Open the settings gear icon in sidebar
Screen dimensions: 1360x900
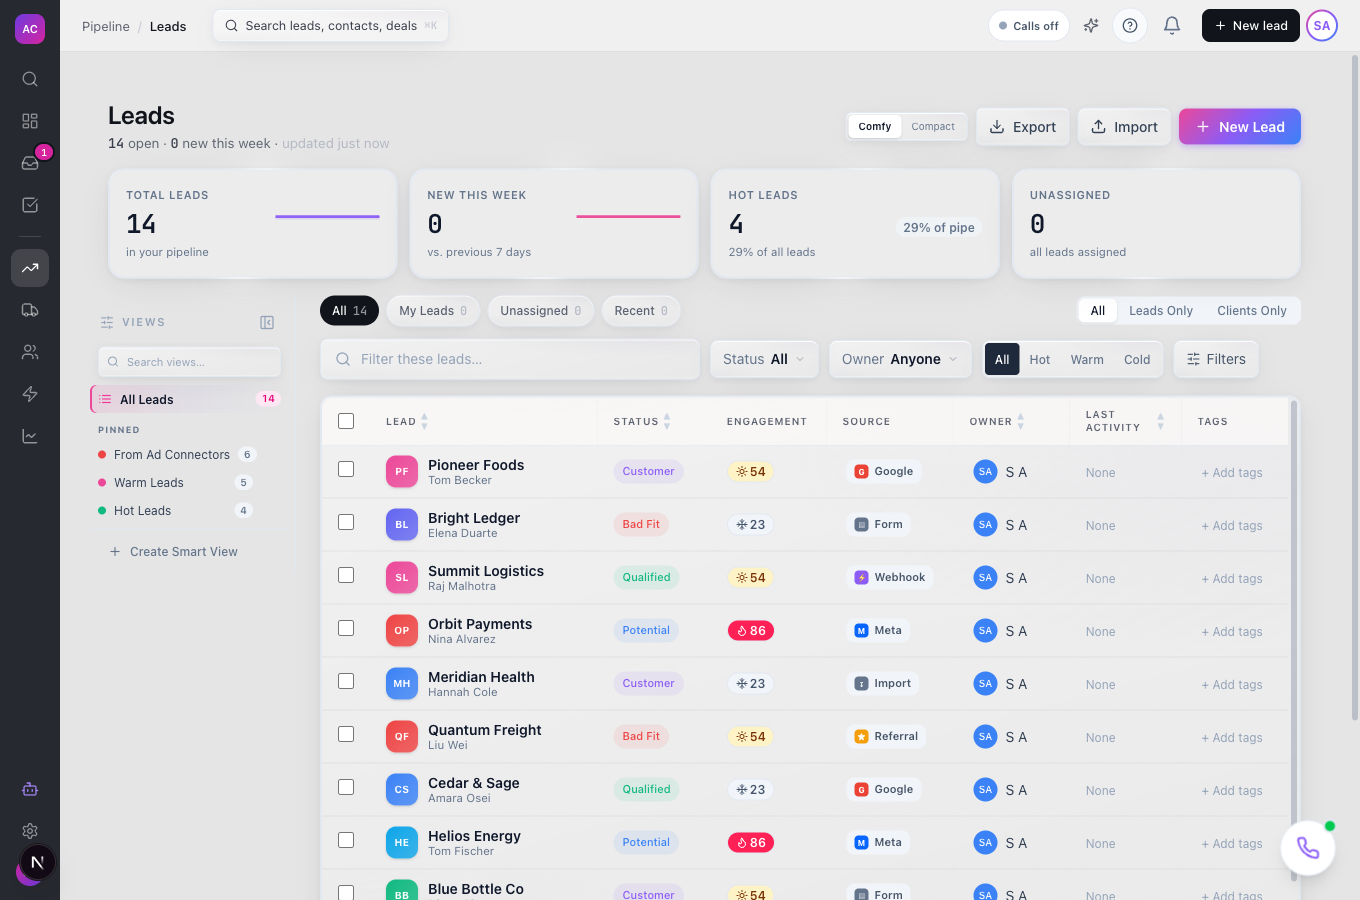pos(30,831)
